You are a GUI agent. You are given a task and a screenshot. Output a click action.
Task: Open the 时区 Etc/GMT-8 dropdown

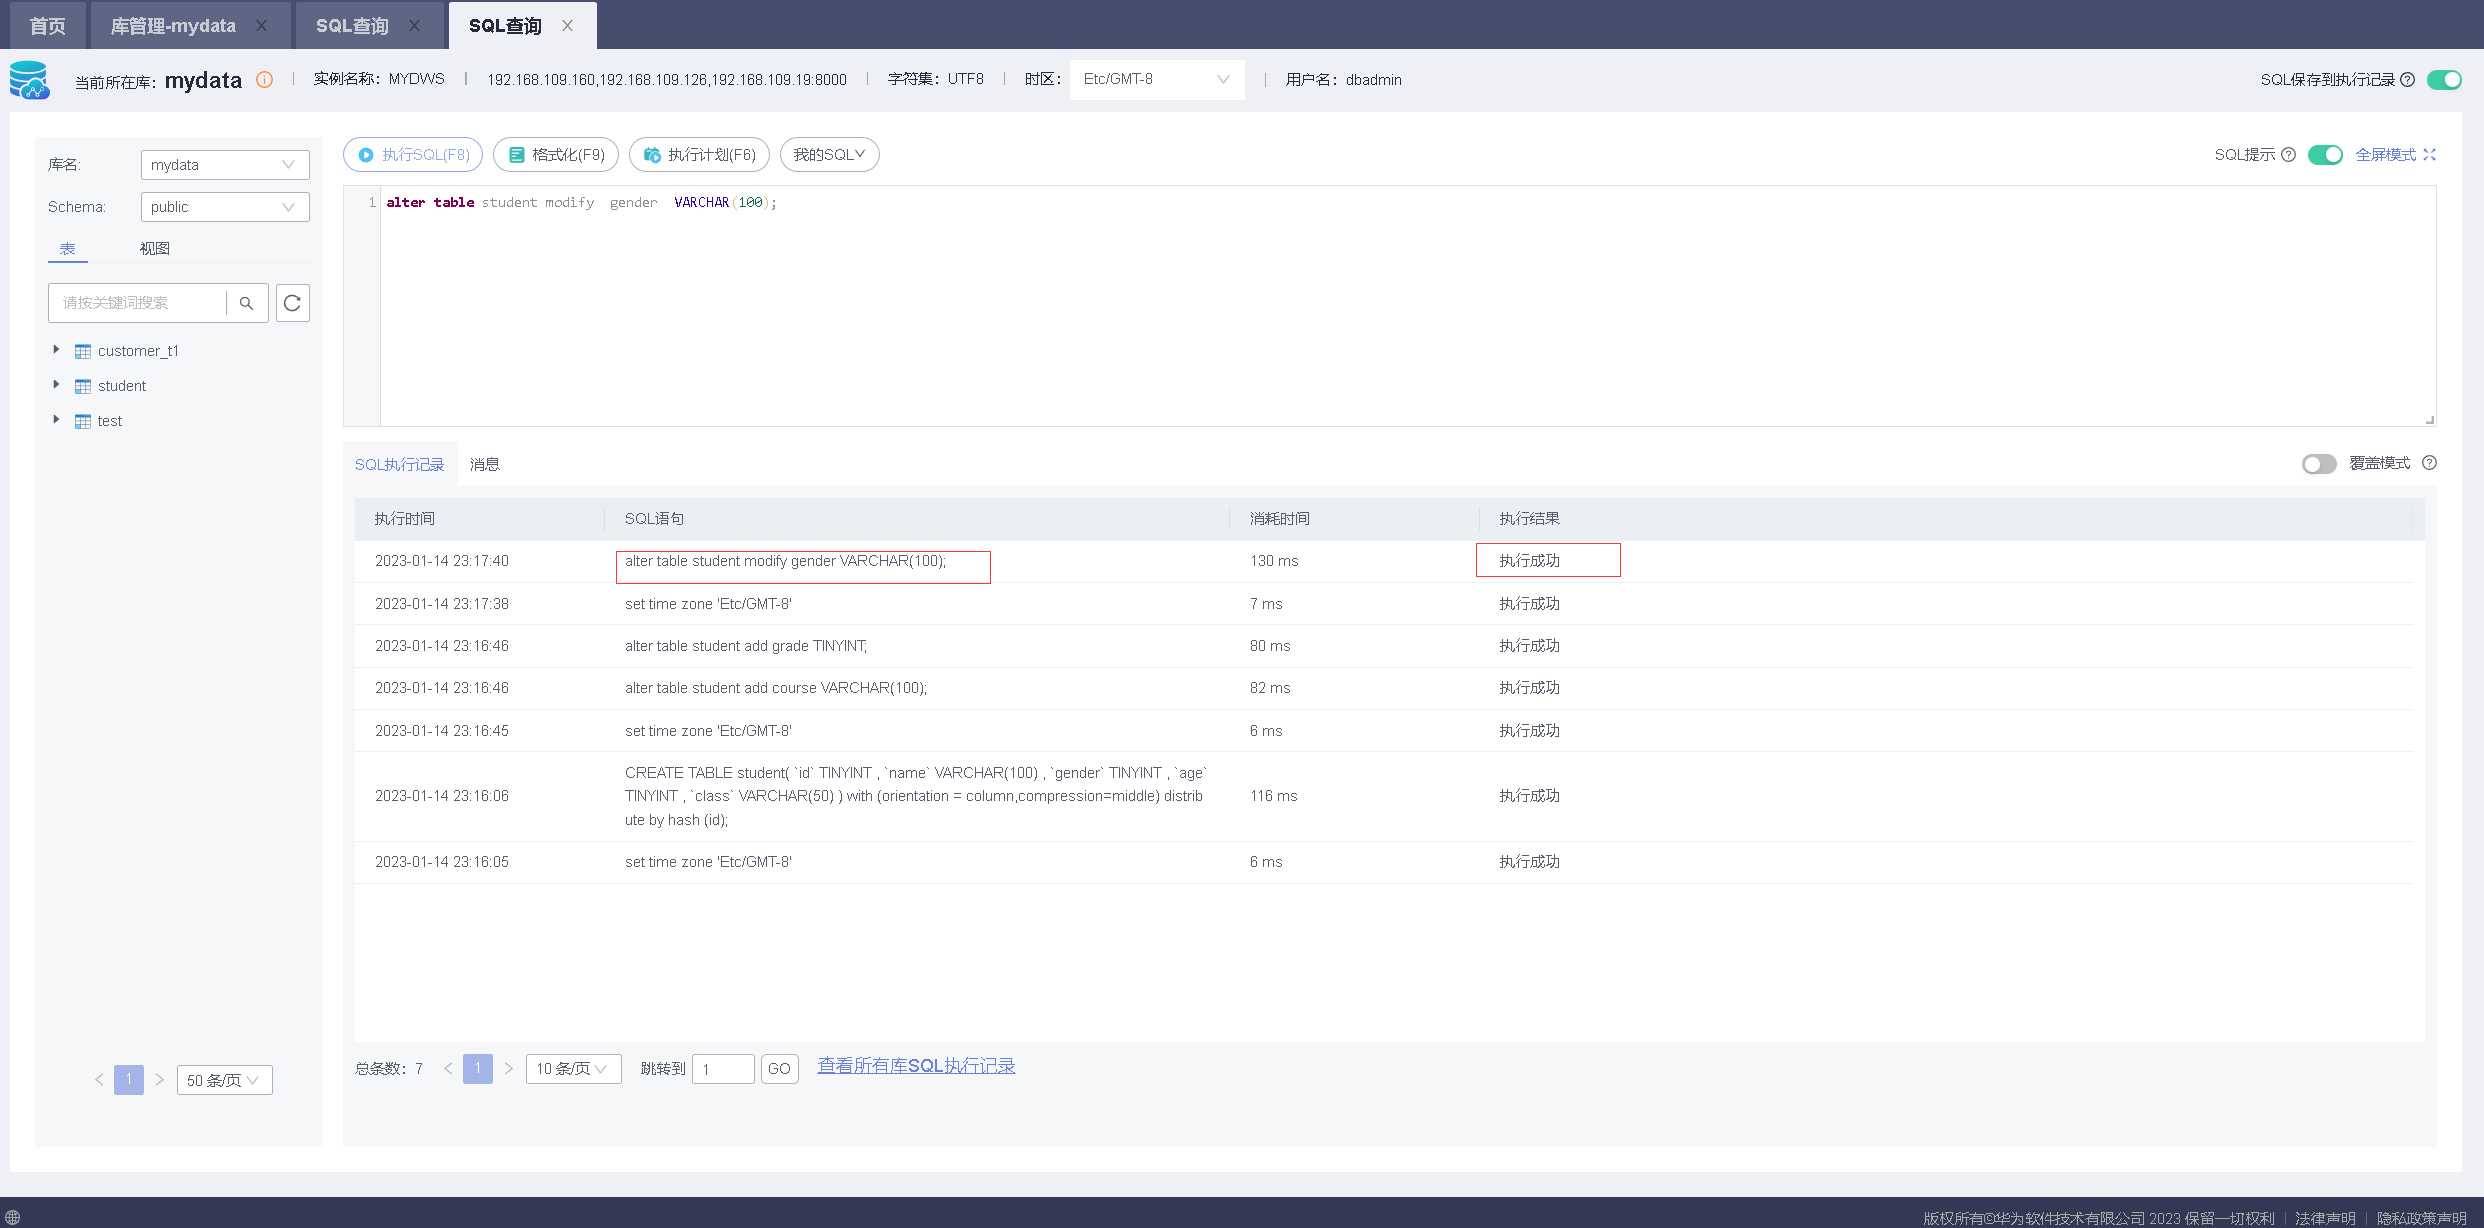pos(1156,80)
